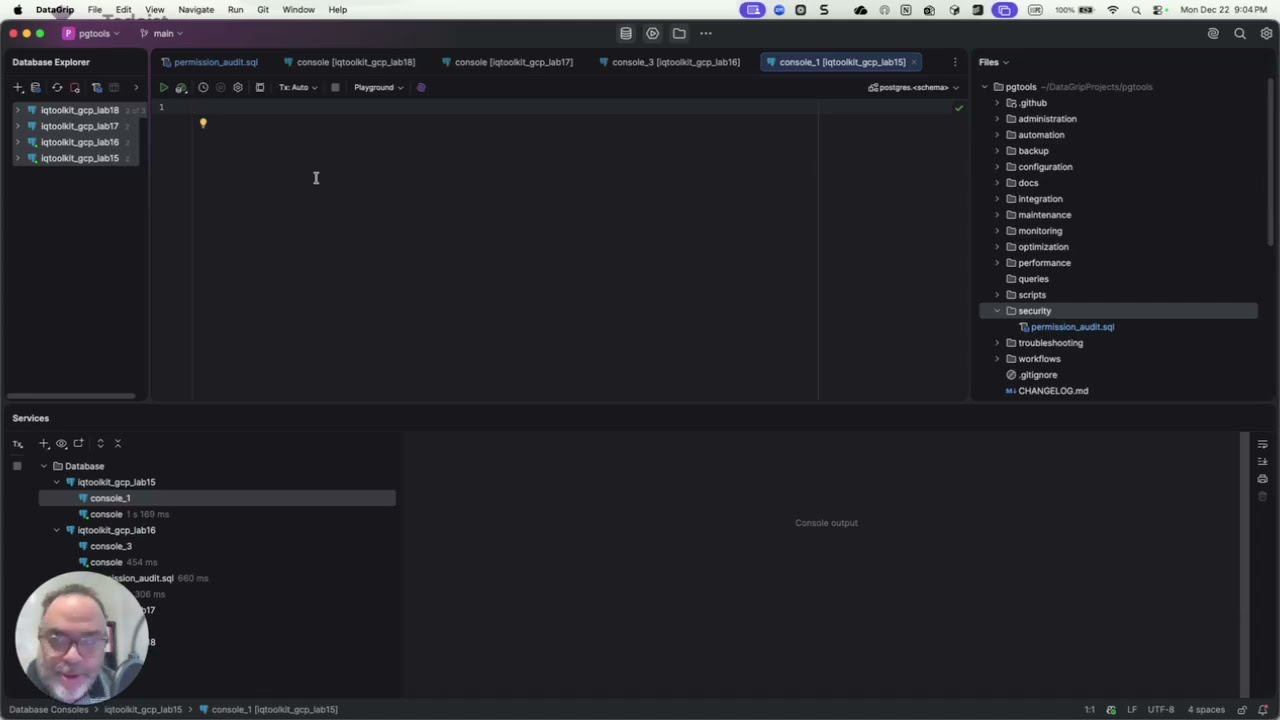This screenshot has height=720, width=1280.
Task: Run the query with the Execute button
Action: point(164,87)
